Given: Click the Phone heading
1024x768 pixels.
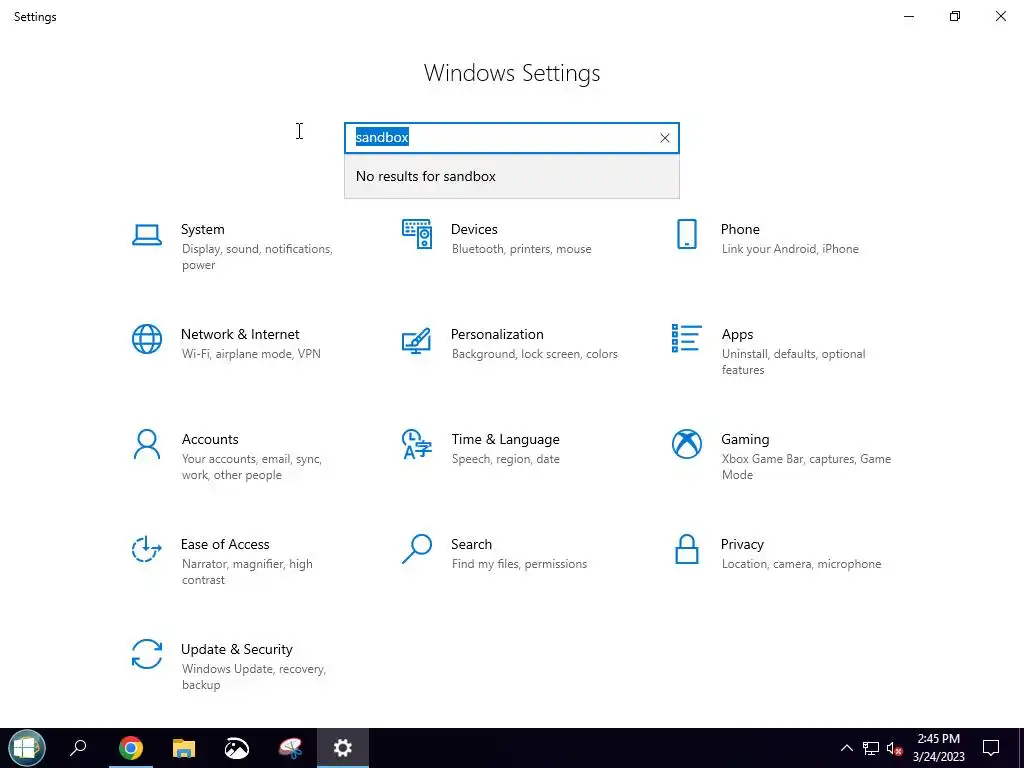Looking at the screenshot, I should pyautogui.click(x=740, y=229).
